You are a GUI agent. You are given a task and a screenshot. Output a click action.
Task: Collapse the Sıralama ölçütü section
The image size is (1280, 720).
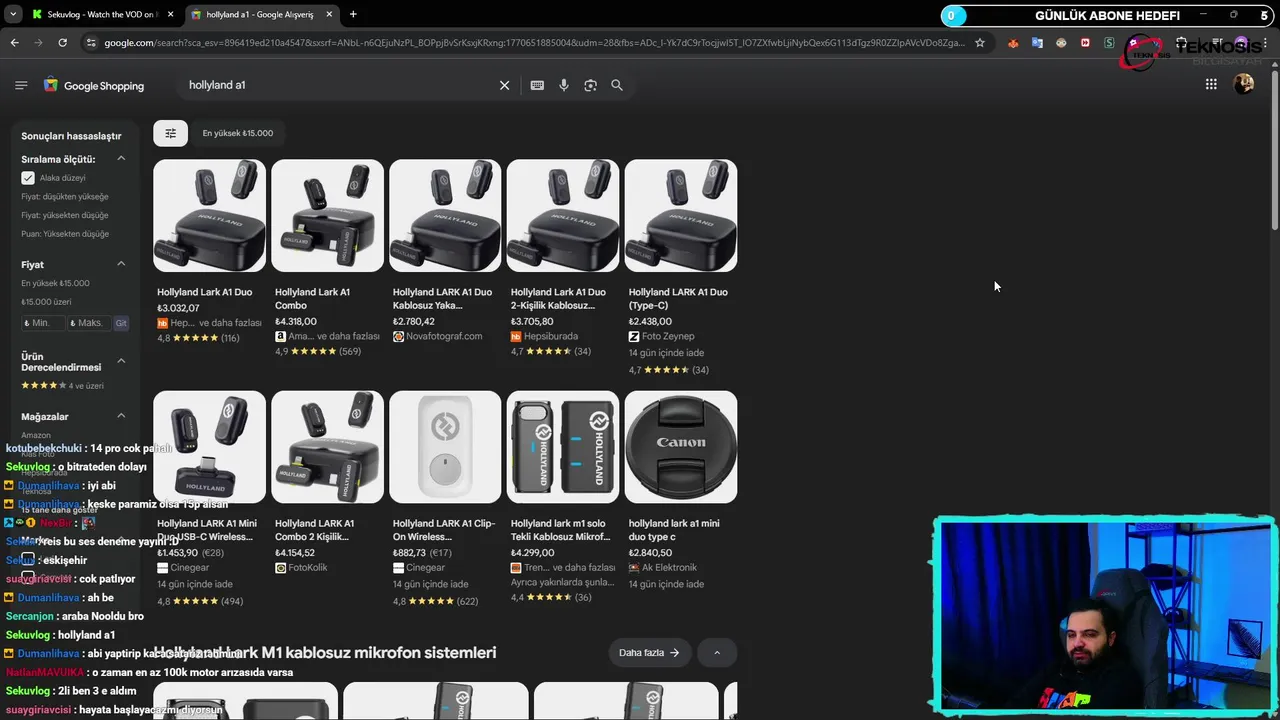[121, 159]
